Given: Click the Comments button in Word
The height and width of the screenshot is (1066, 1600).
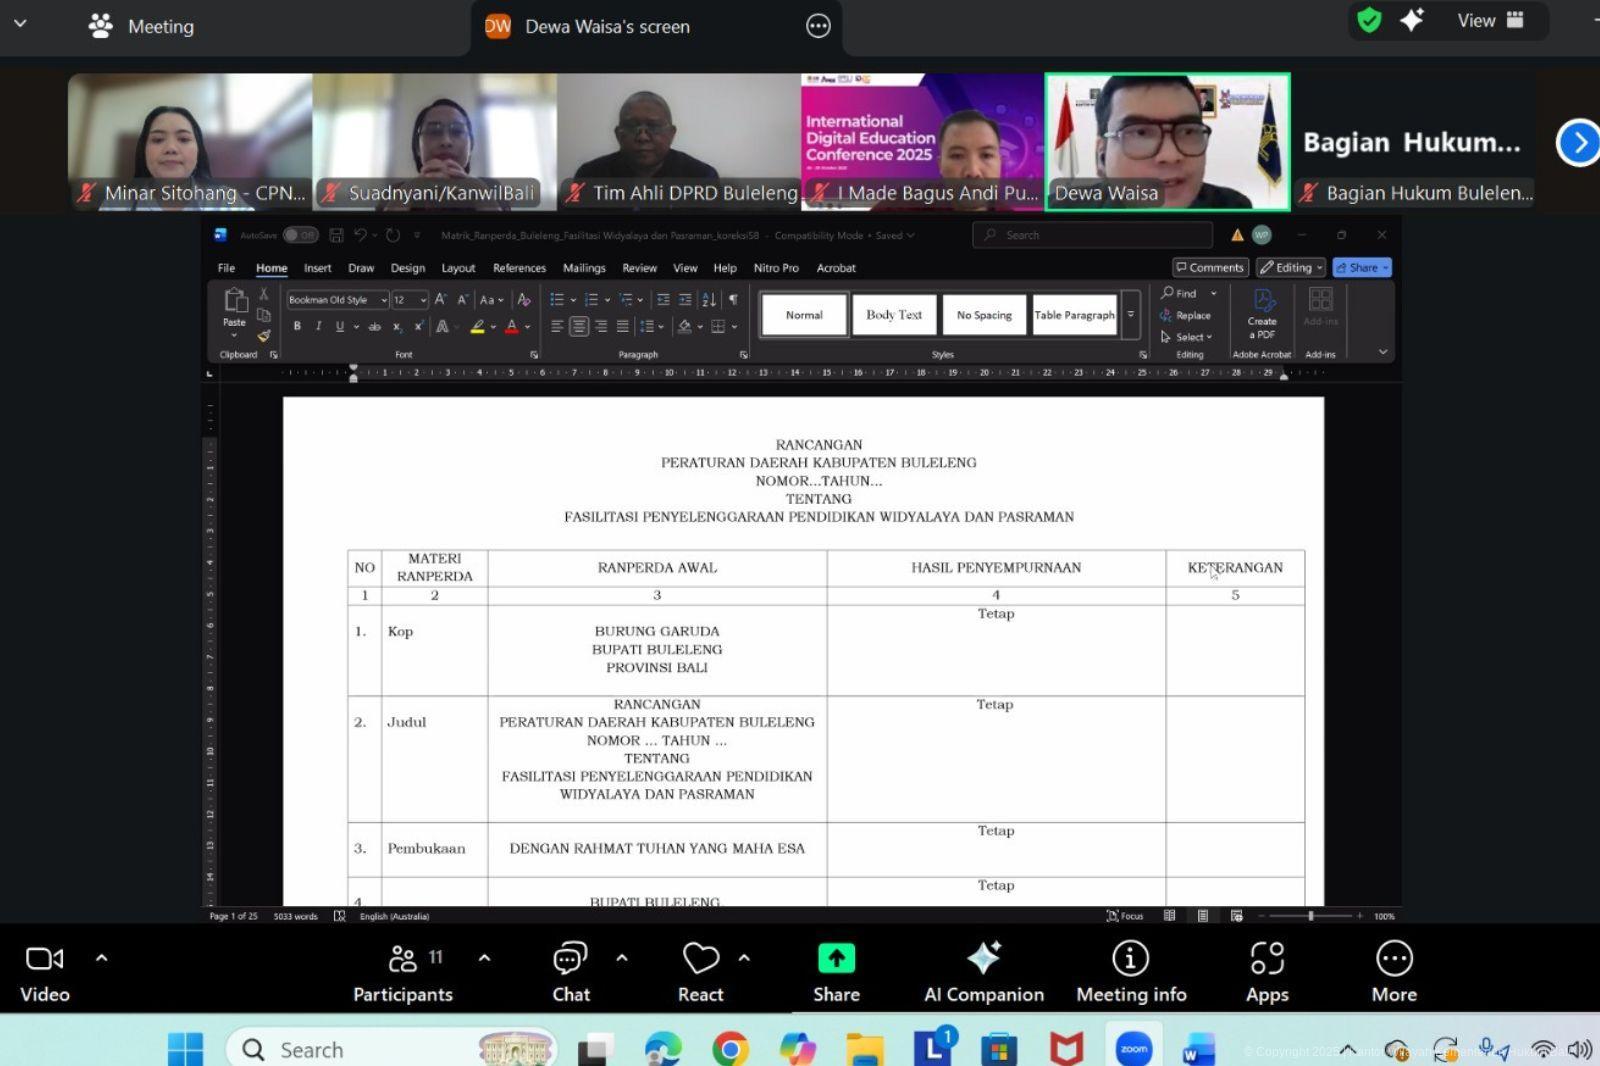Looking at the screenshot, I should click(1210, 268).
